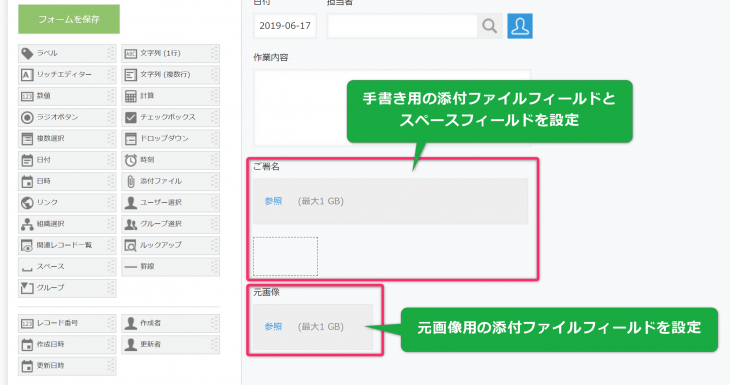Click the フォームを保存 green button
This screenshot has width=730, height=385.
pos(69,19)
